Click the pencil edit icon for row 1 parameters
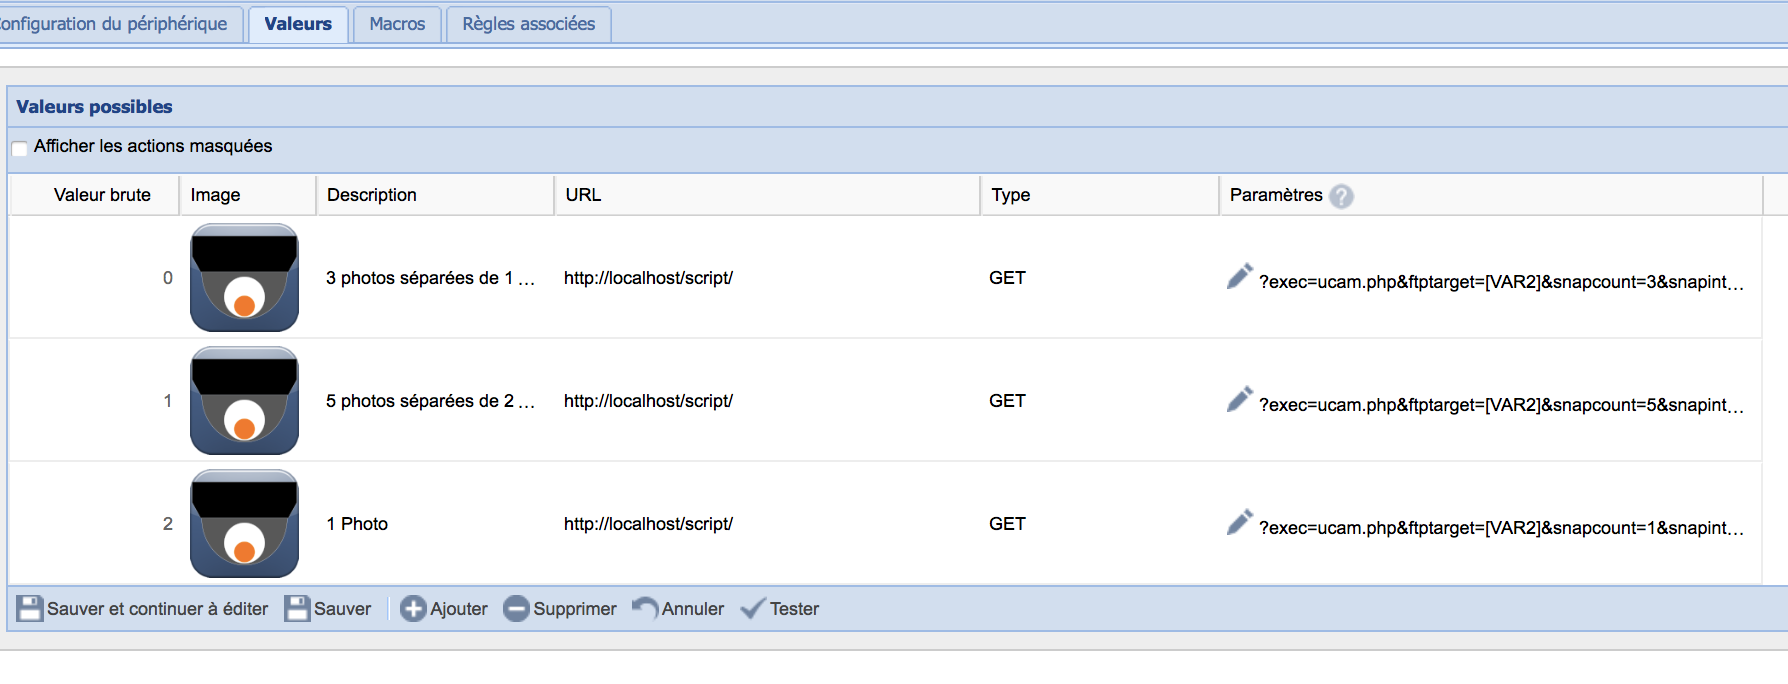This screenshot has width=1788, height=684. click(1239, 400)
